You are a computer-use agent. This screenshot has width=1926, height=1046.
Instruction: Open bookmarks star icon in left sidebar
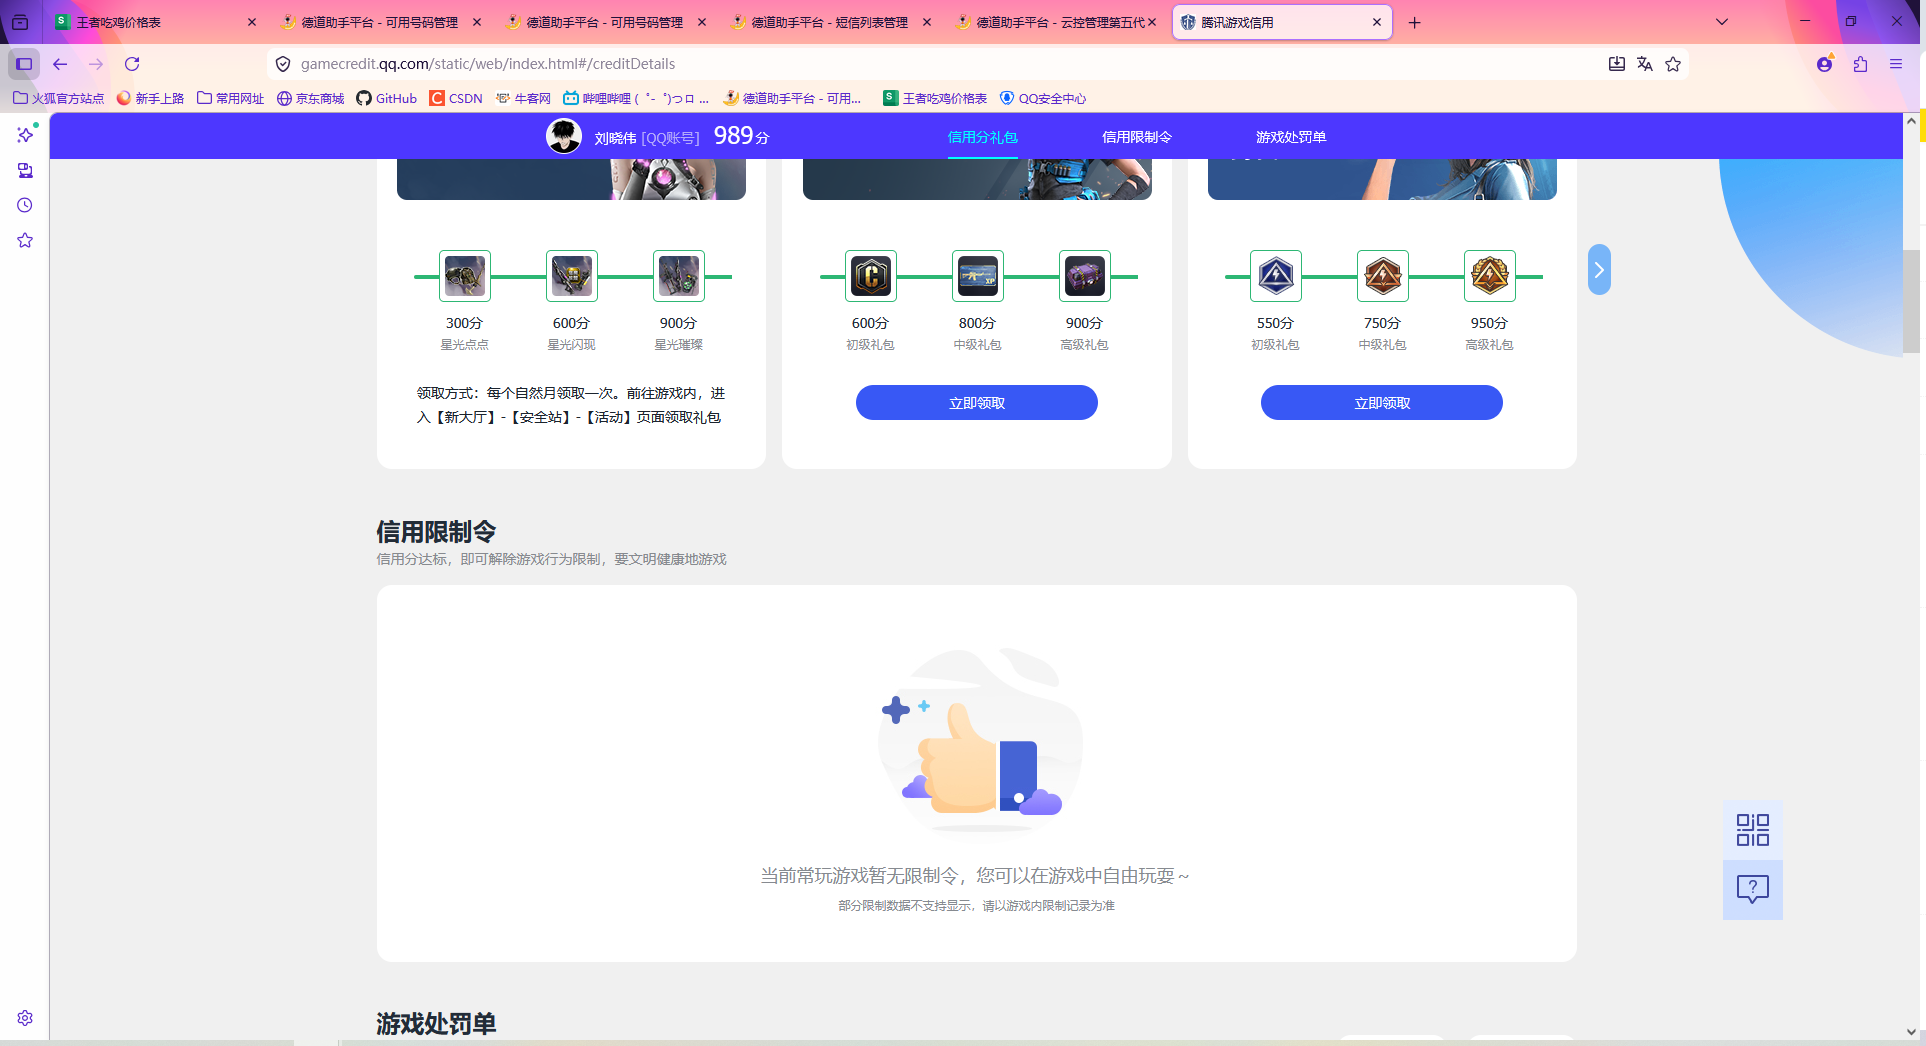tap(24, 240)
